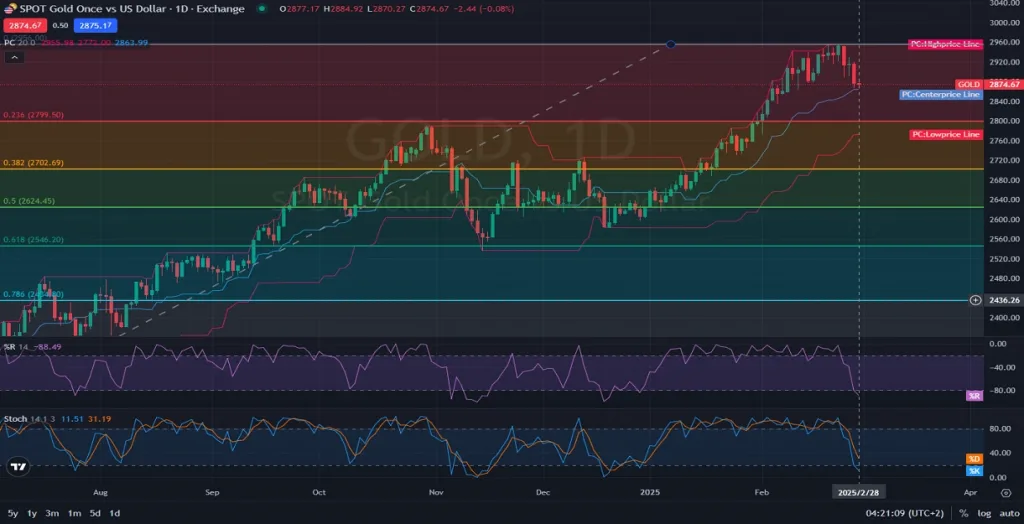Click the GOLD price label on scale
Image resolution: width=1024 pixels, height=524 pixels.
click(x=968, y=84)
